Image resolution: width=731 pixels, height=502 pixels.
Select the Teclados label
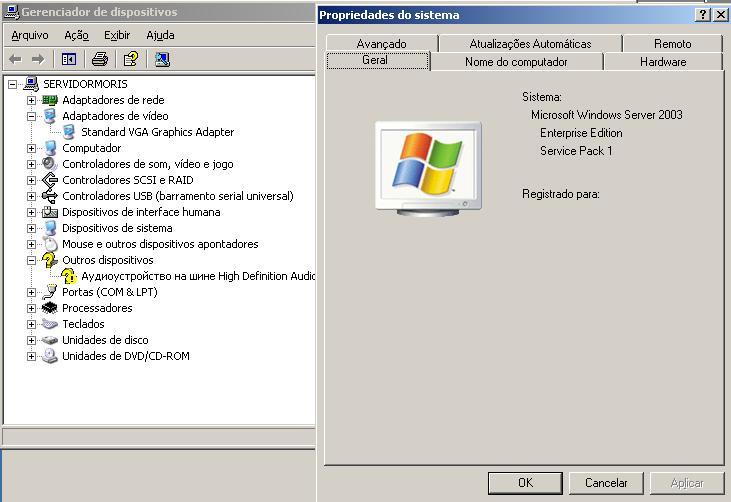point(83,324)
